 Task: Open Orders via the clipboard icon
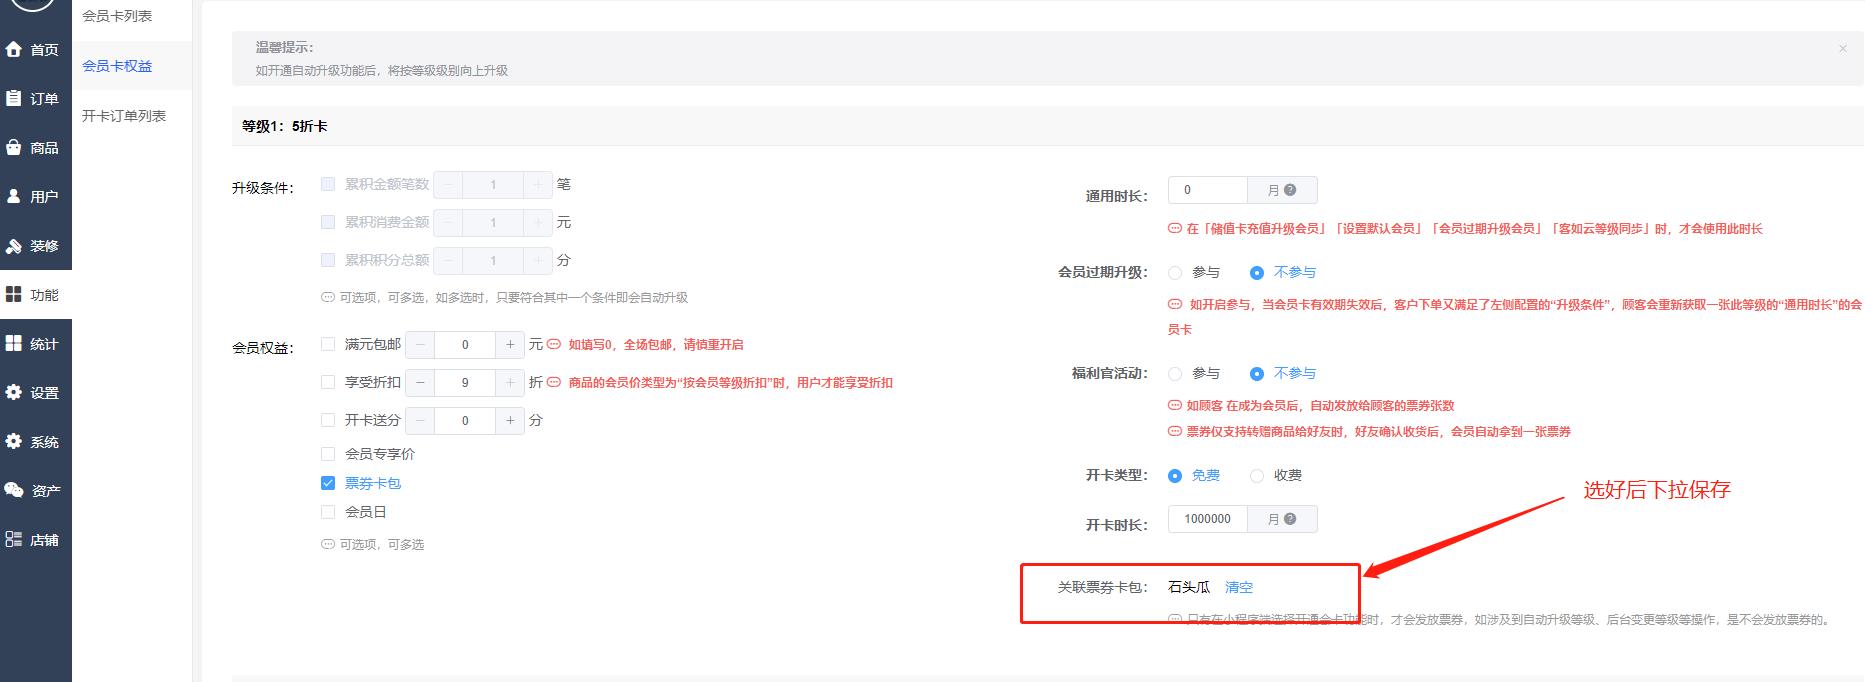[x=14, y=98]
